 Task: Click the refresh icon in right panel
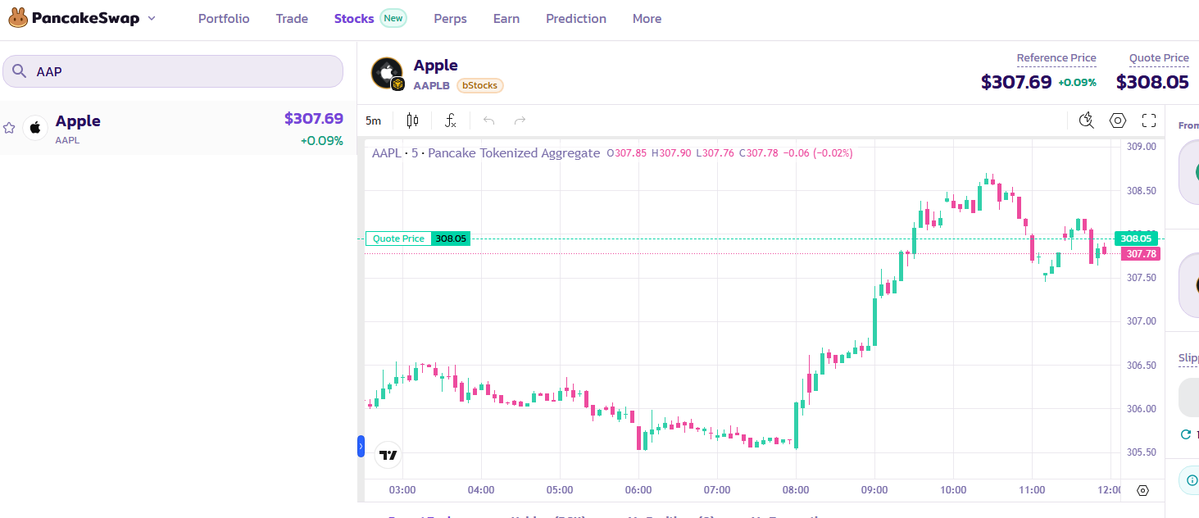click(1187, 435)
